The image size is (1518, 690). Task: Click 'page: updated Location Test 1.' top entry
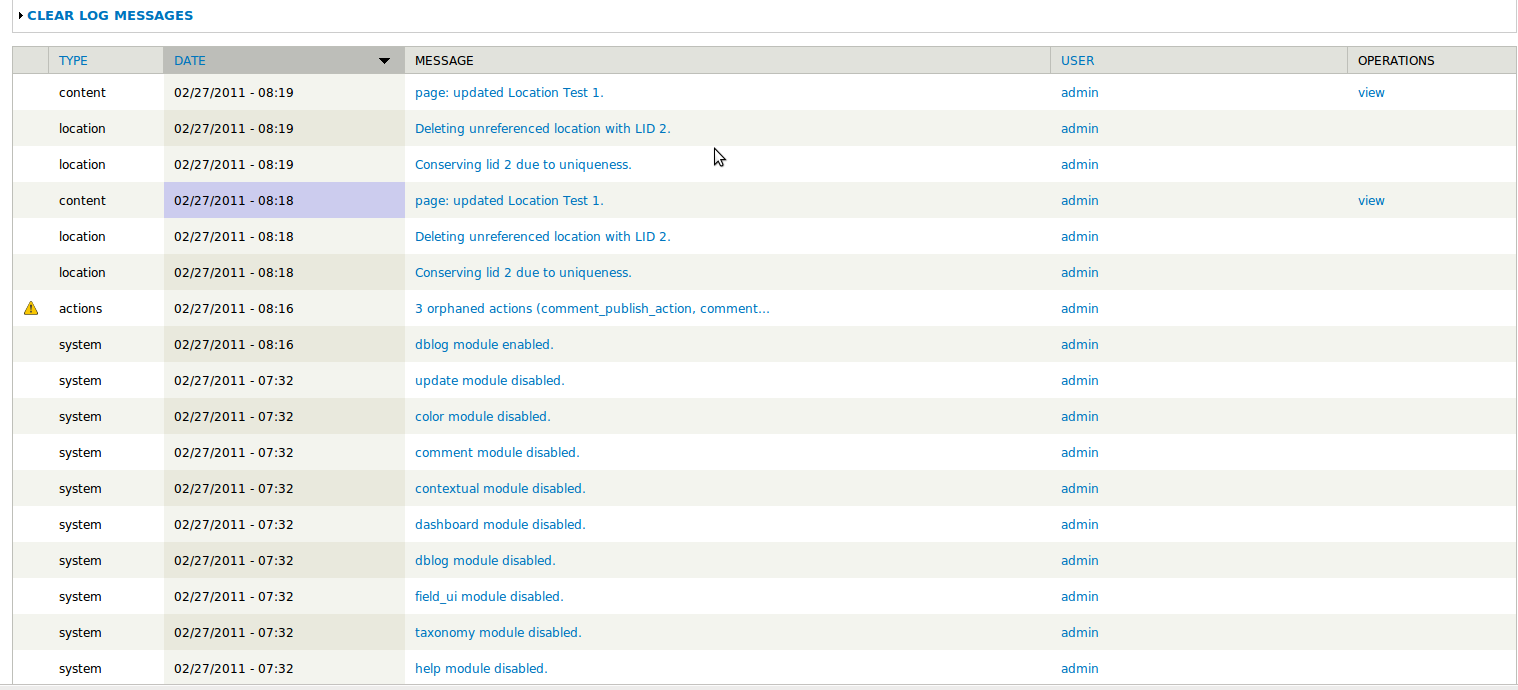pos(509,92)
